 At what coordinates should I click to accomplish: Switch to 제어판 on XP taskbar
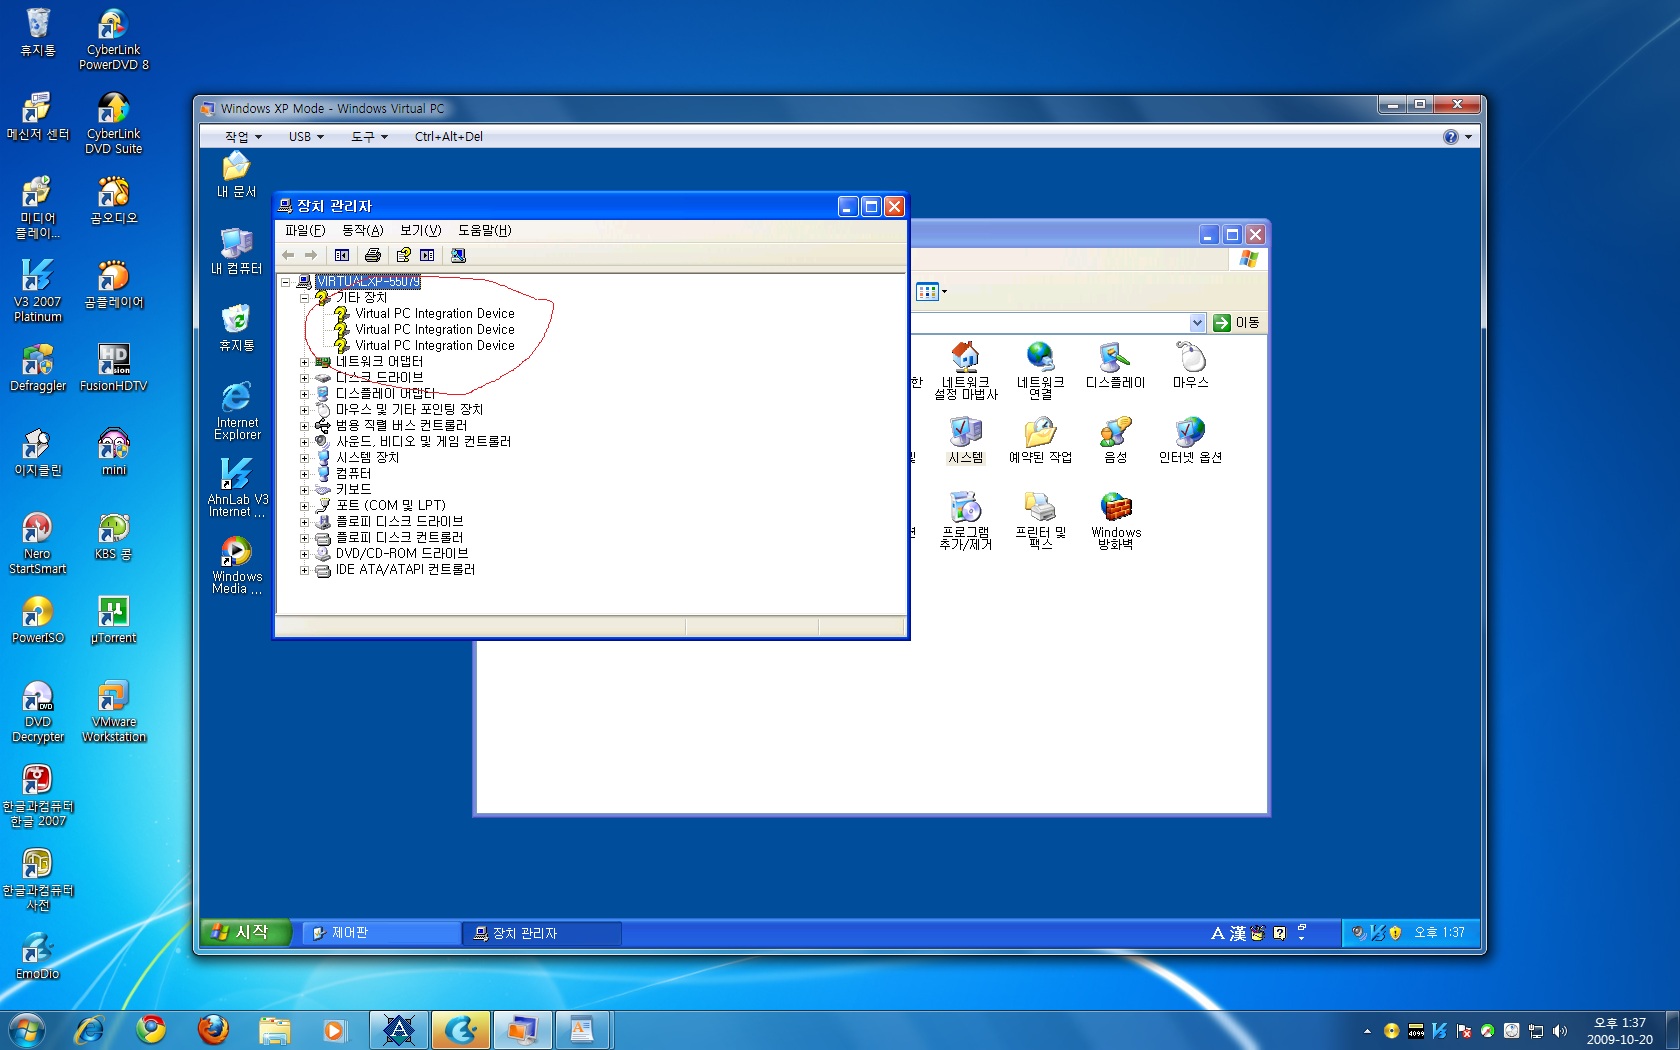[380, 933]
